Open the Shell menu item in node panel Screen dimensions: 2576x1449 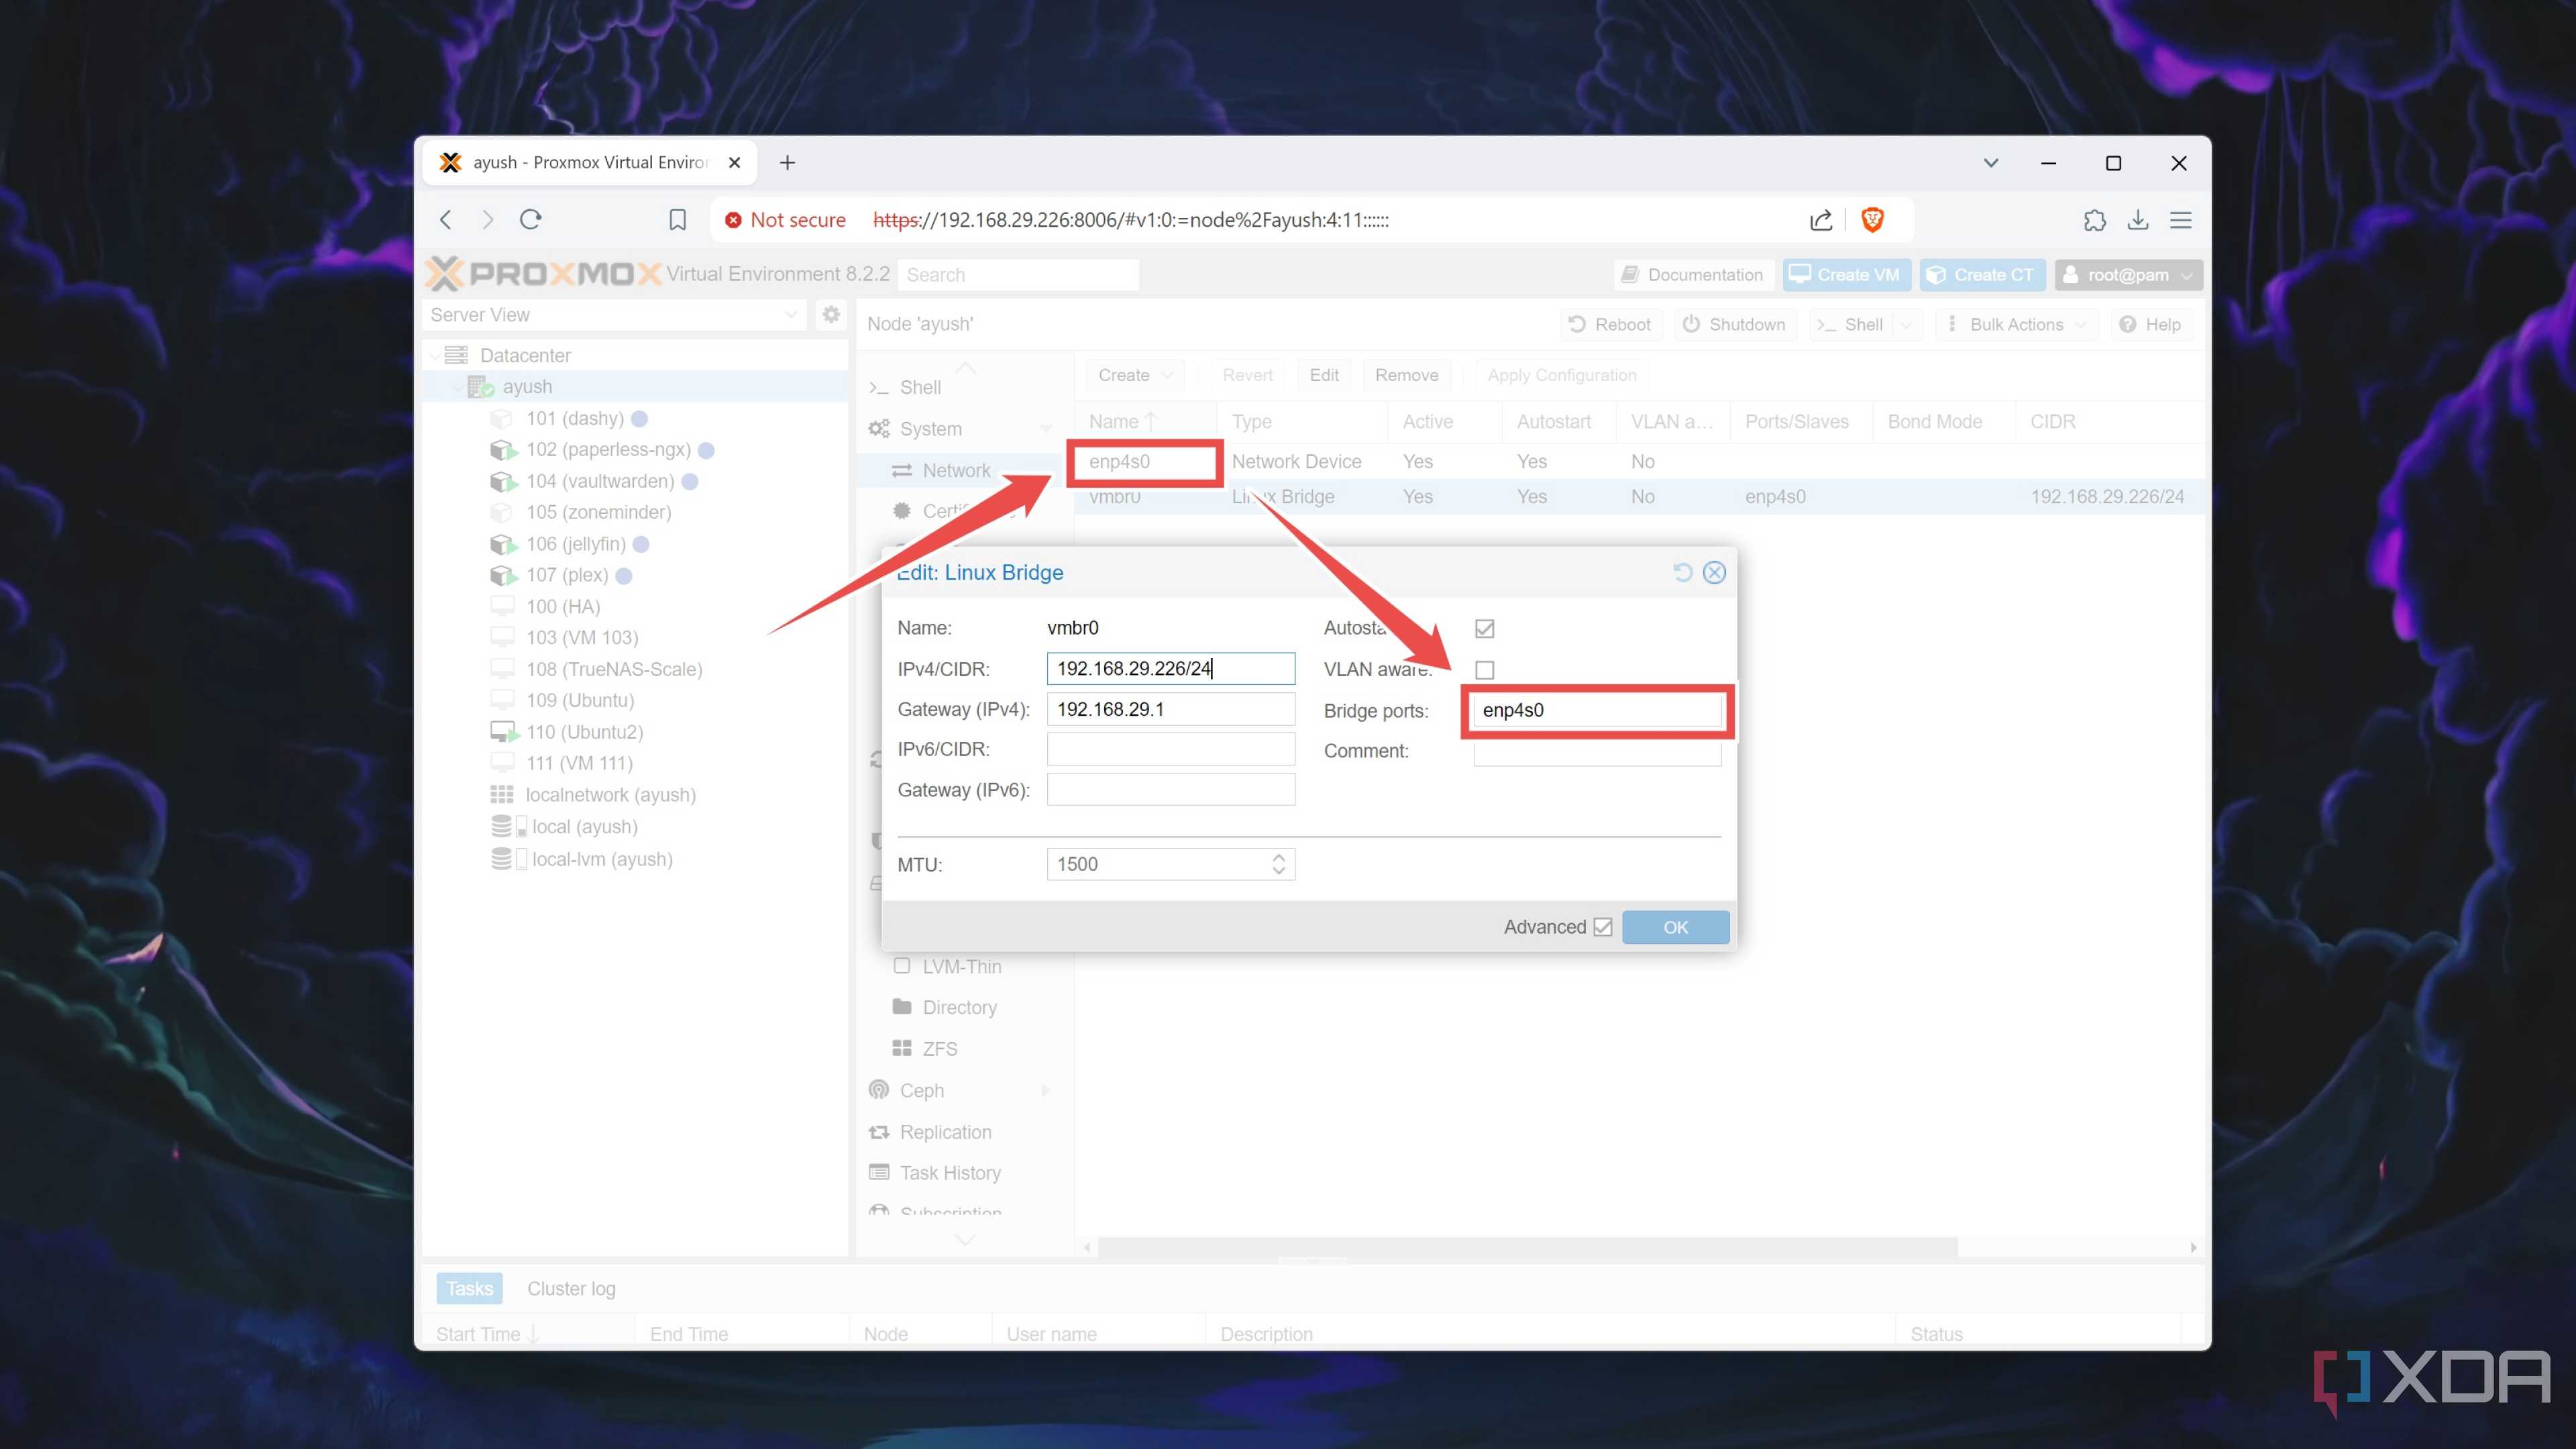(906, 387)
